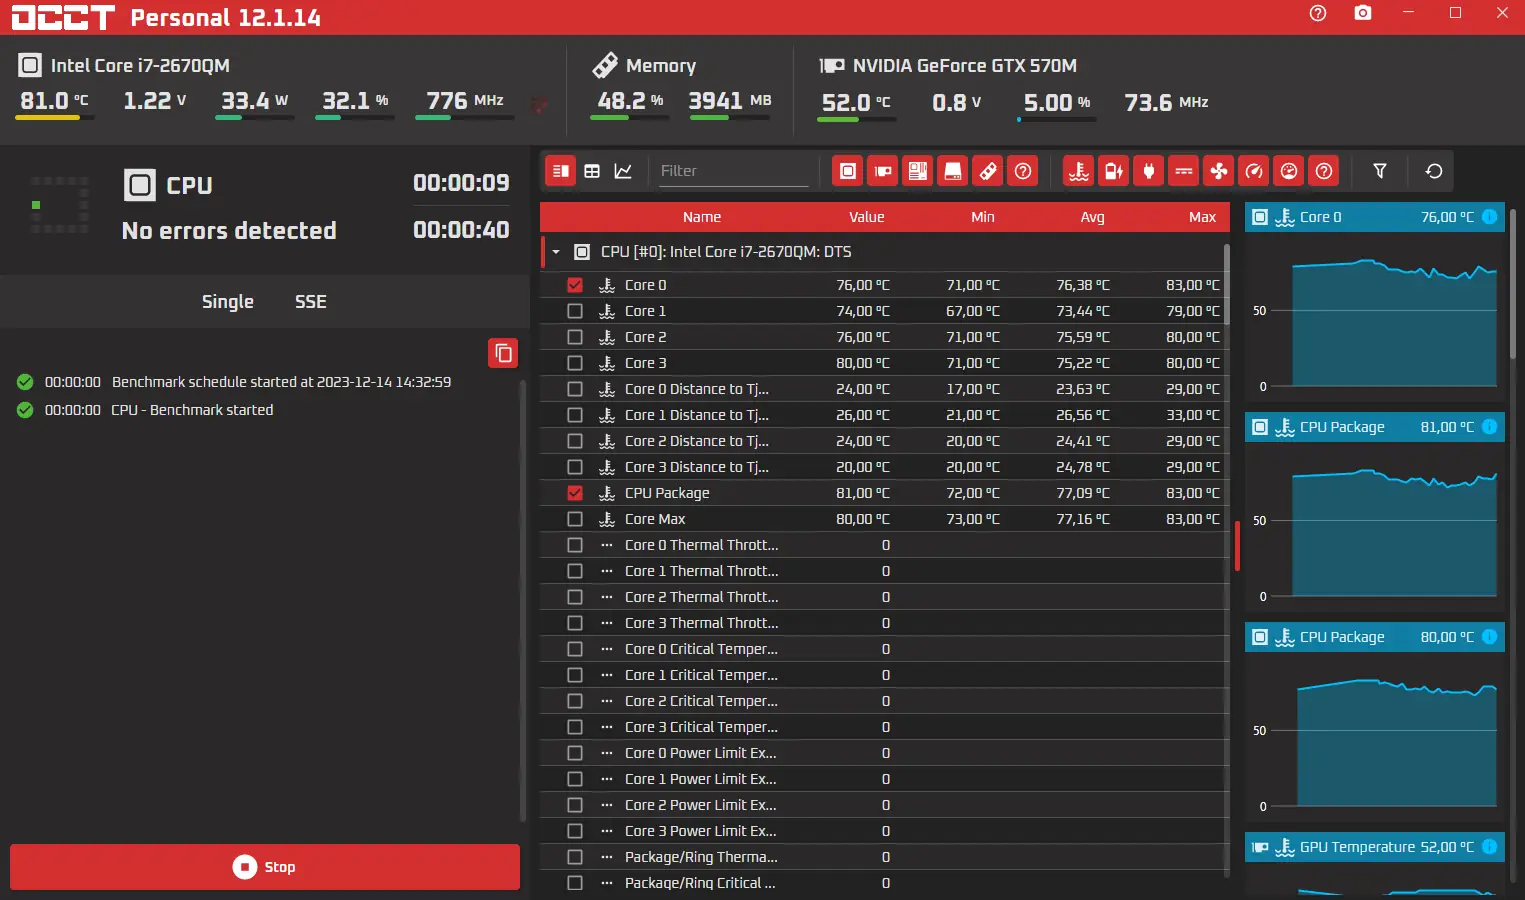The height and width of the screenshot is (900, 1525).
Task: Toggle the battery power sensor filter icon
Action: click(1114, 171)
